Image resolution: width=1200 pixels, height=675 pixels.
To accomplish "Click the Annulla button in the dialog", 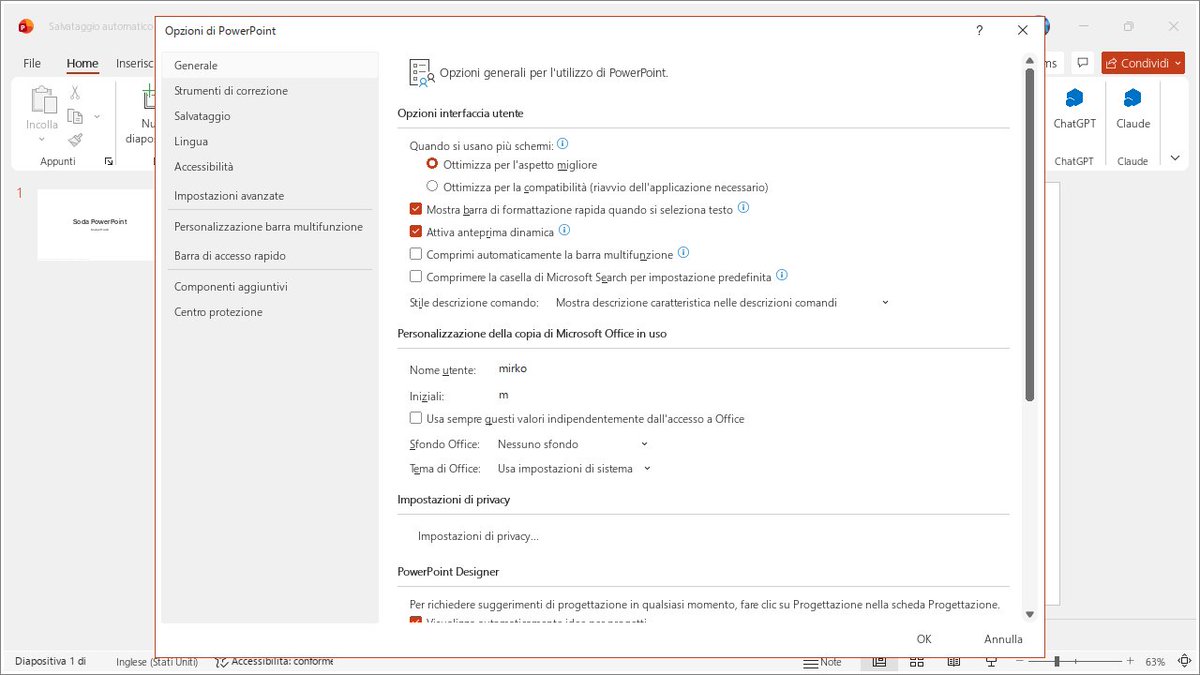I will click(x=1003, y=639).
